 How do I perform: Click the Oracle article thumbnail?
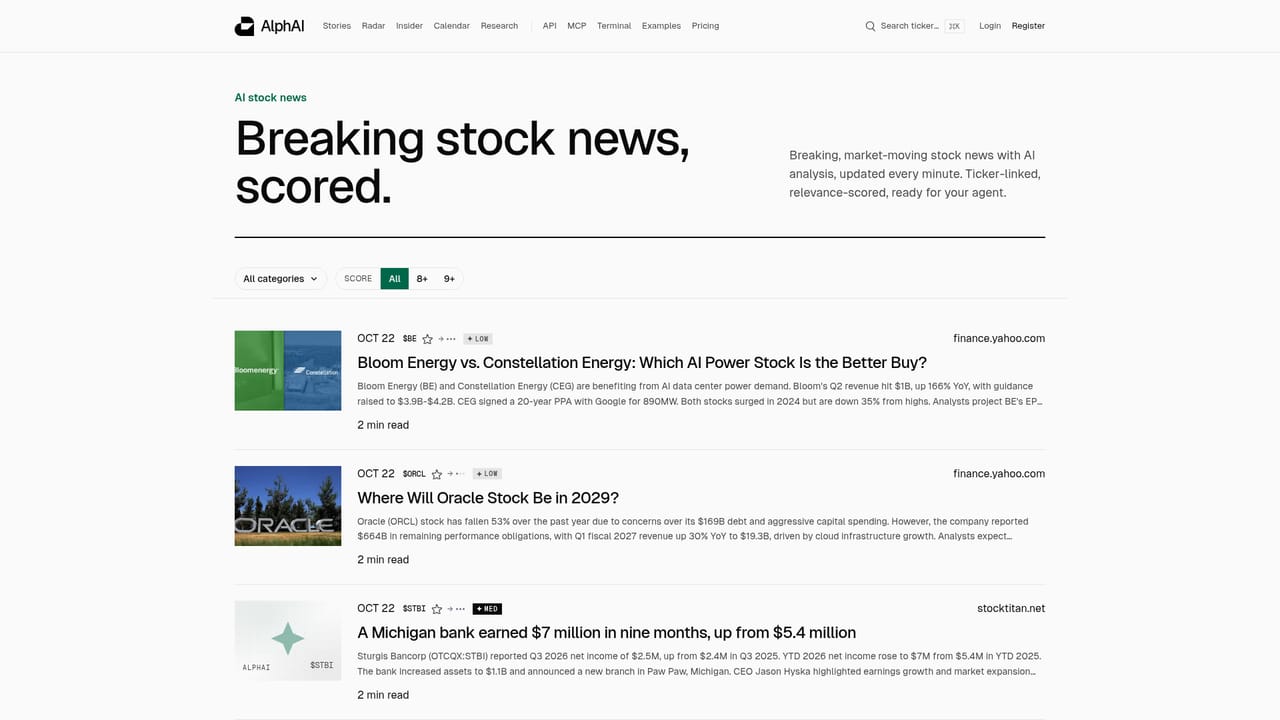(x=288, y=505)
